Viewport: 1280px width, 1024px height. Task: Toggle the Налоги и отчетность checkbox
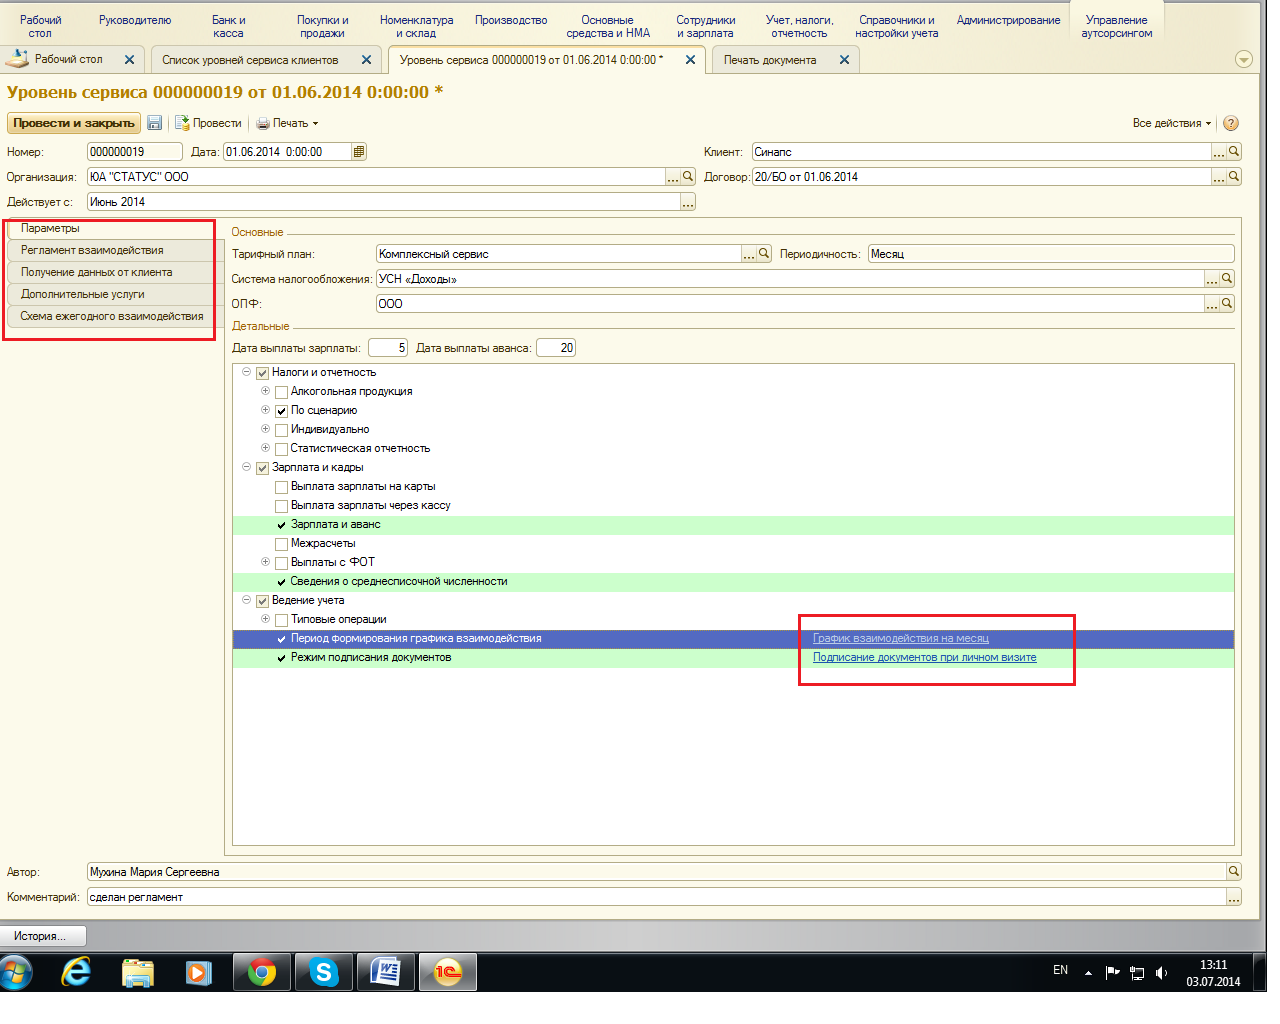[263, 373]
